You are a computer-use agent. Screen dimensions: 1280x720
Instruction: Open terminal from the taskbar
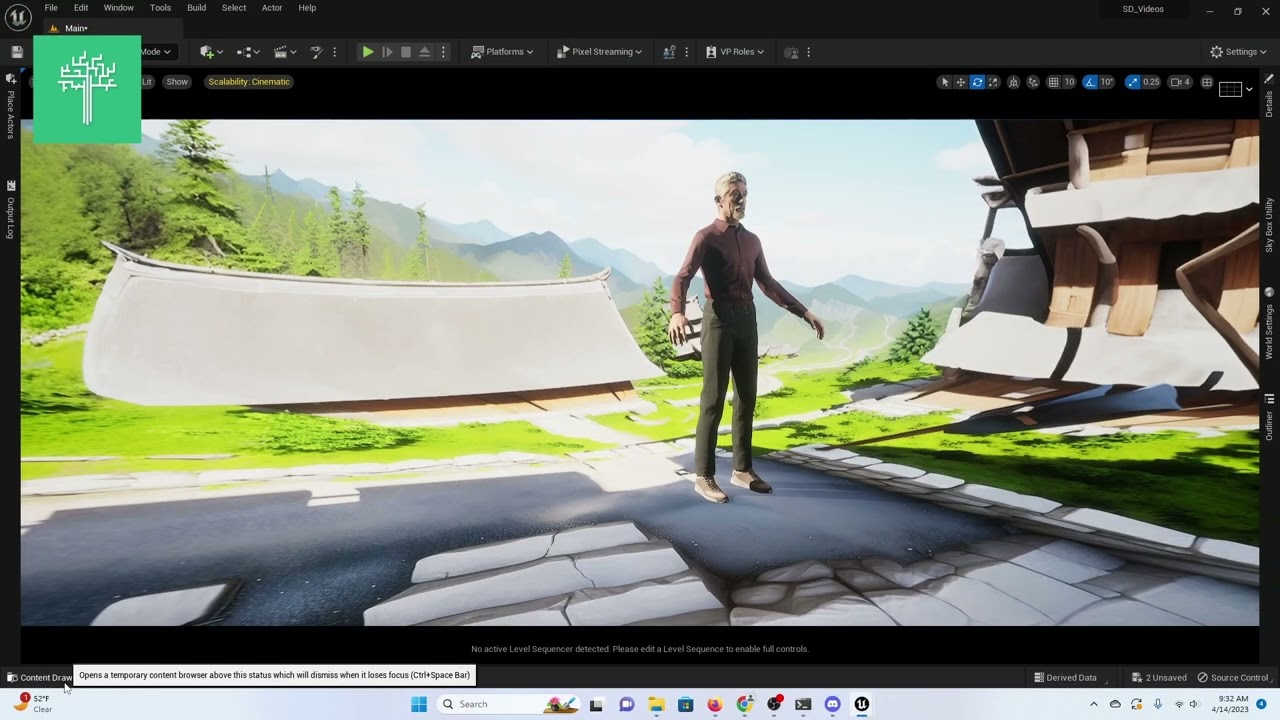click(x=803, y=704)
